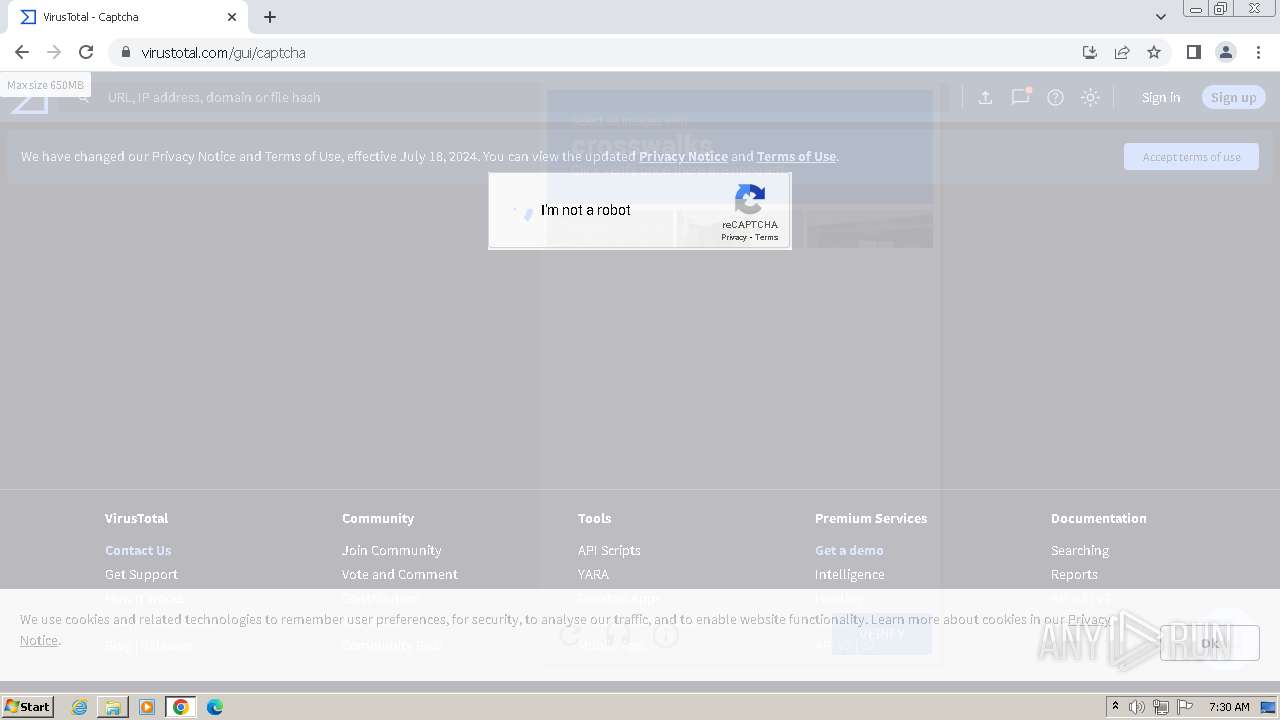The height and width of the screenshot is (720, 1280).
Task: Open the Windows Start button
Action: coord(27,706)
